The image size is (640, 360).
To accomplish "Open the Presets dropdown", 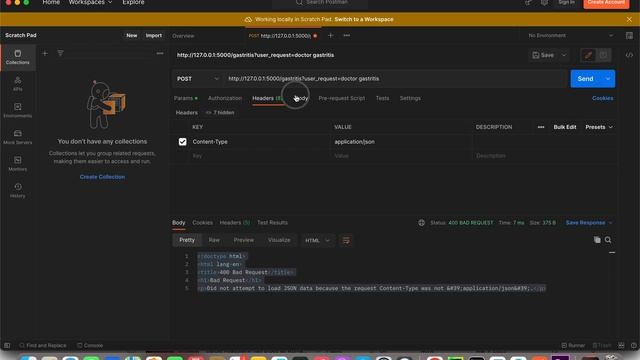I will click(599, 127).
